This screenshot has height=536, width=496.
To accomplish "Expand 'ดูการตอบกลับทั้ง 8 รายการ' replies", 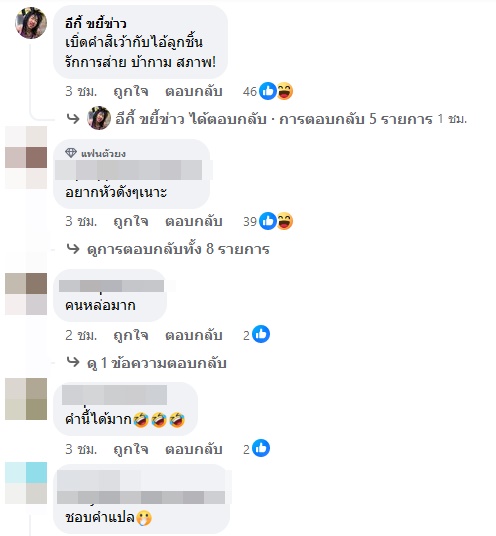I will [178, 249].
